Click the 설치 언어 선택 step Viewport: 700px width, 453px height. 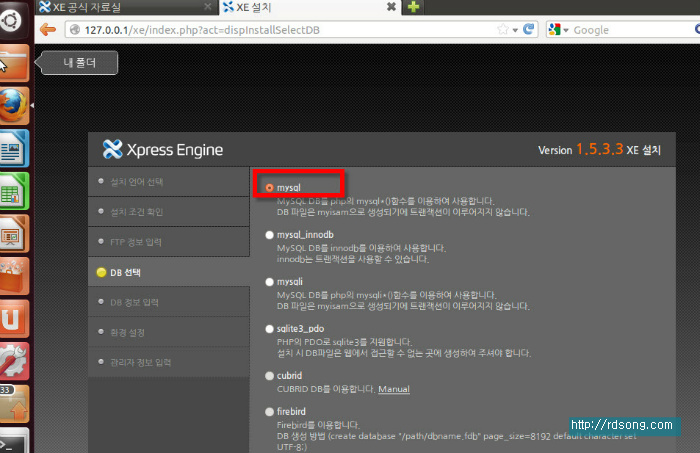(169, 182)
